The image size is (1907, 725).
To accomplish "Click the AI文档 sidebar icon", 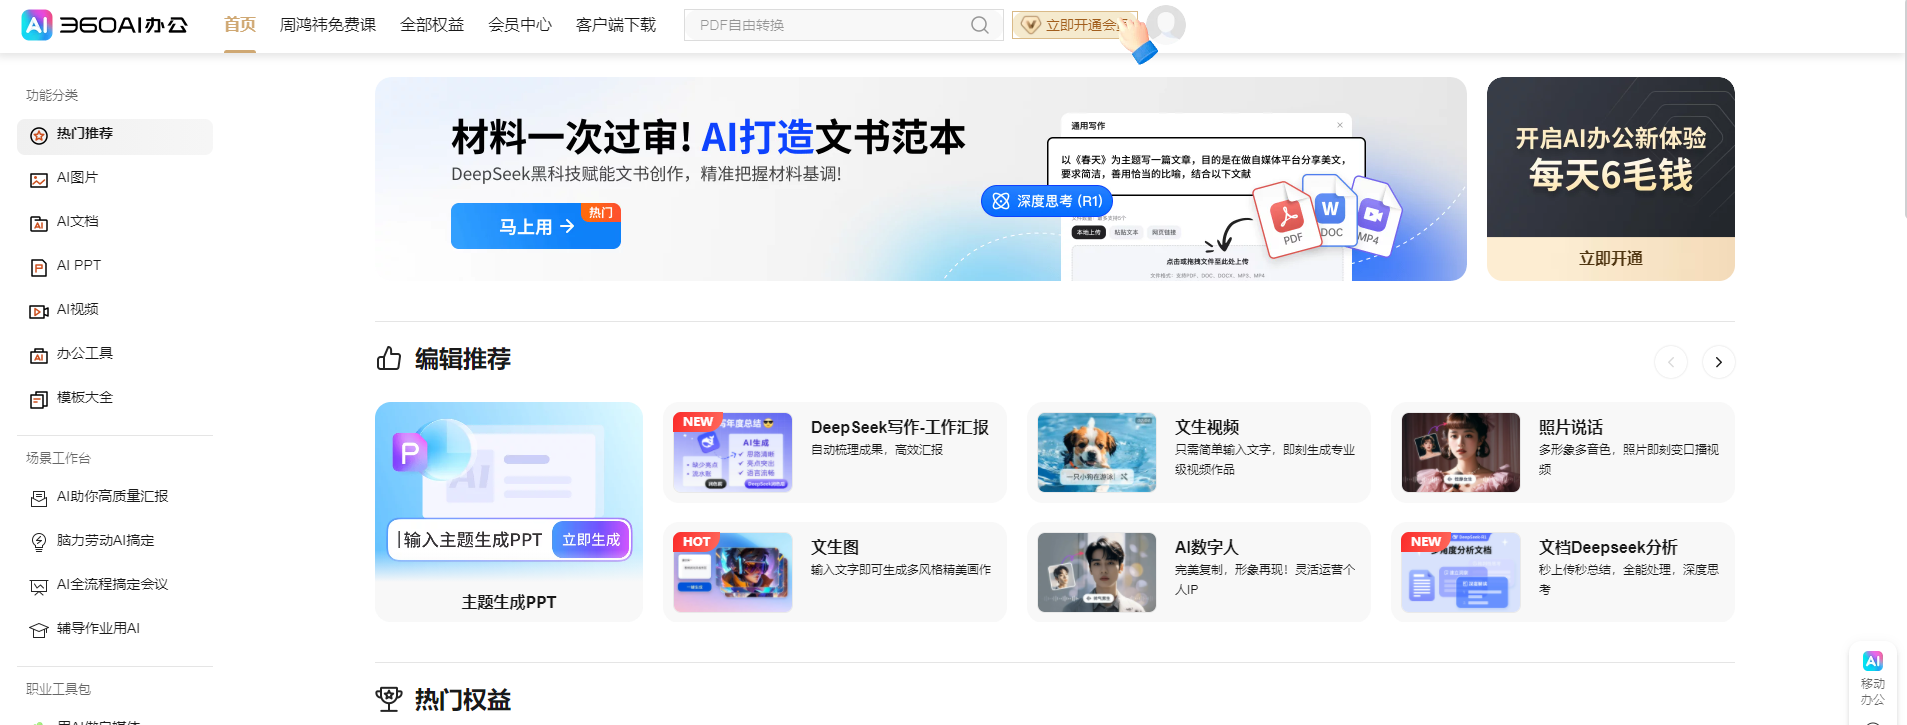I will (39, 224).
